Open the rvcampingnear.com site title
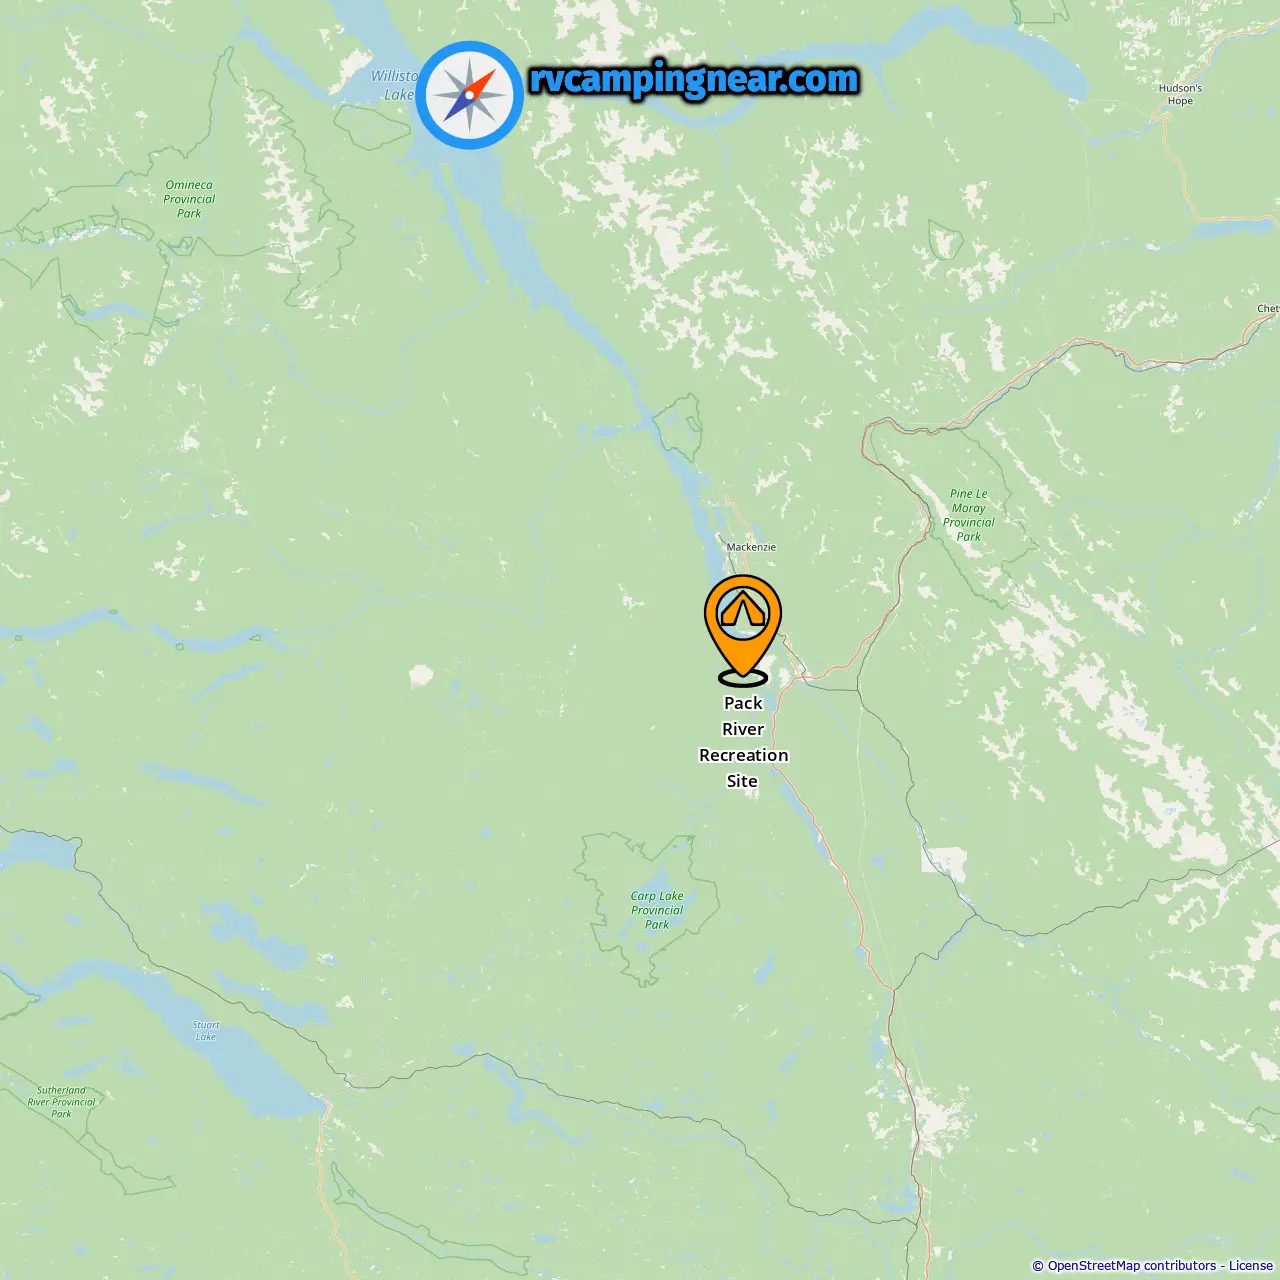1280x1280 pixels. pos(694,79)
